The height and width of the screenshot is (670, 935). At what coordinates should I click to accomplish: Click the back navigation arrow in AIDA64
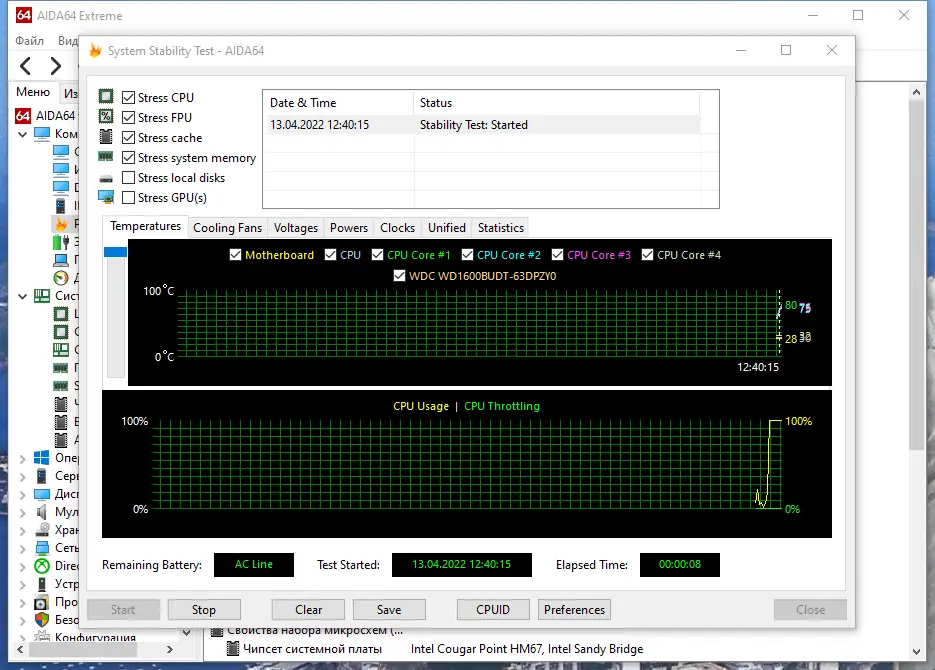click(25, 66)
